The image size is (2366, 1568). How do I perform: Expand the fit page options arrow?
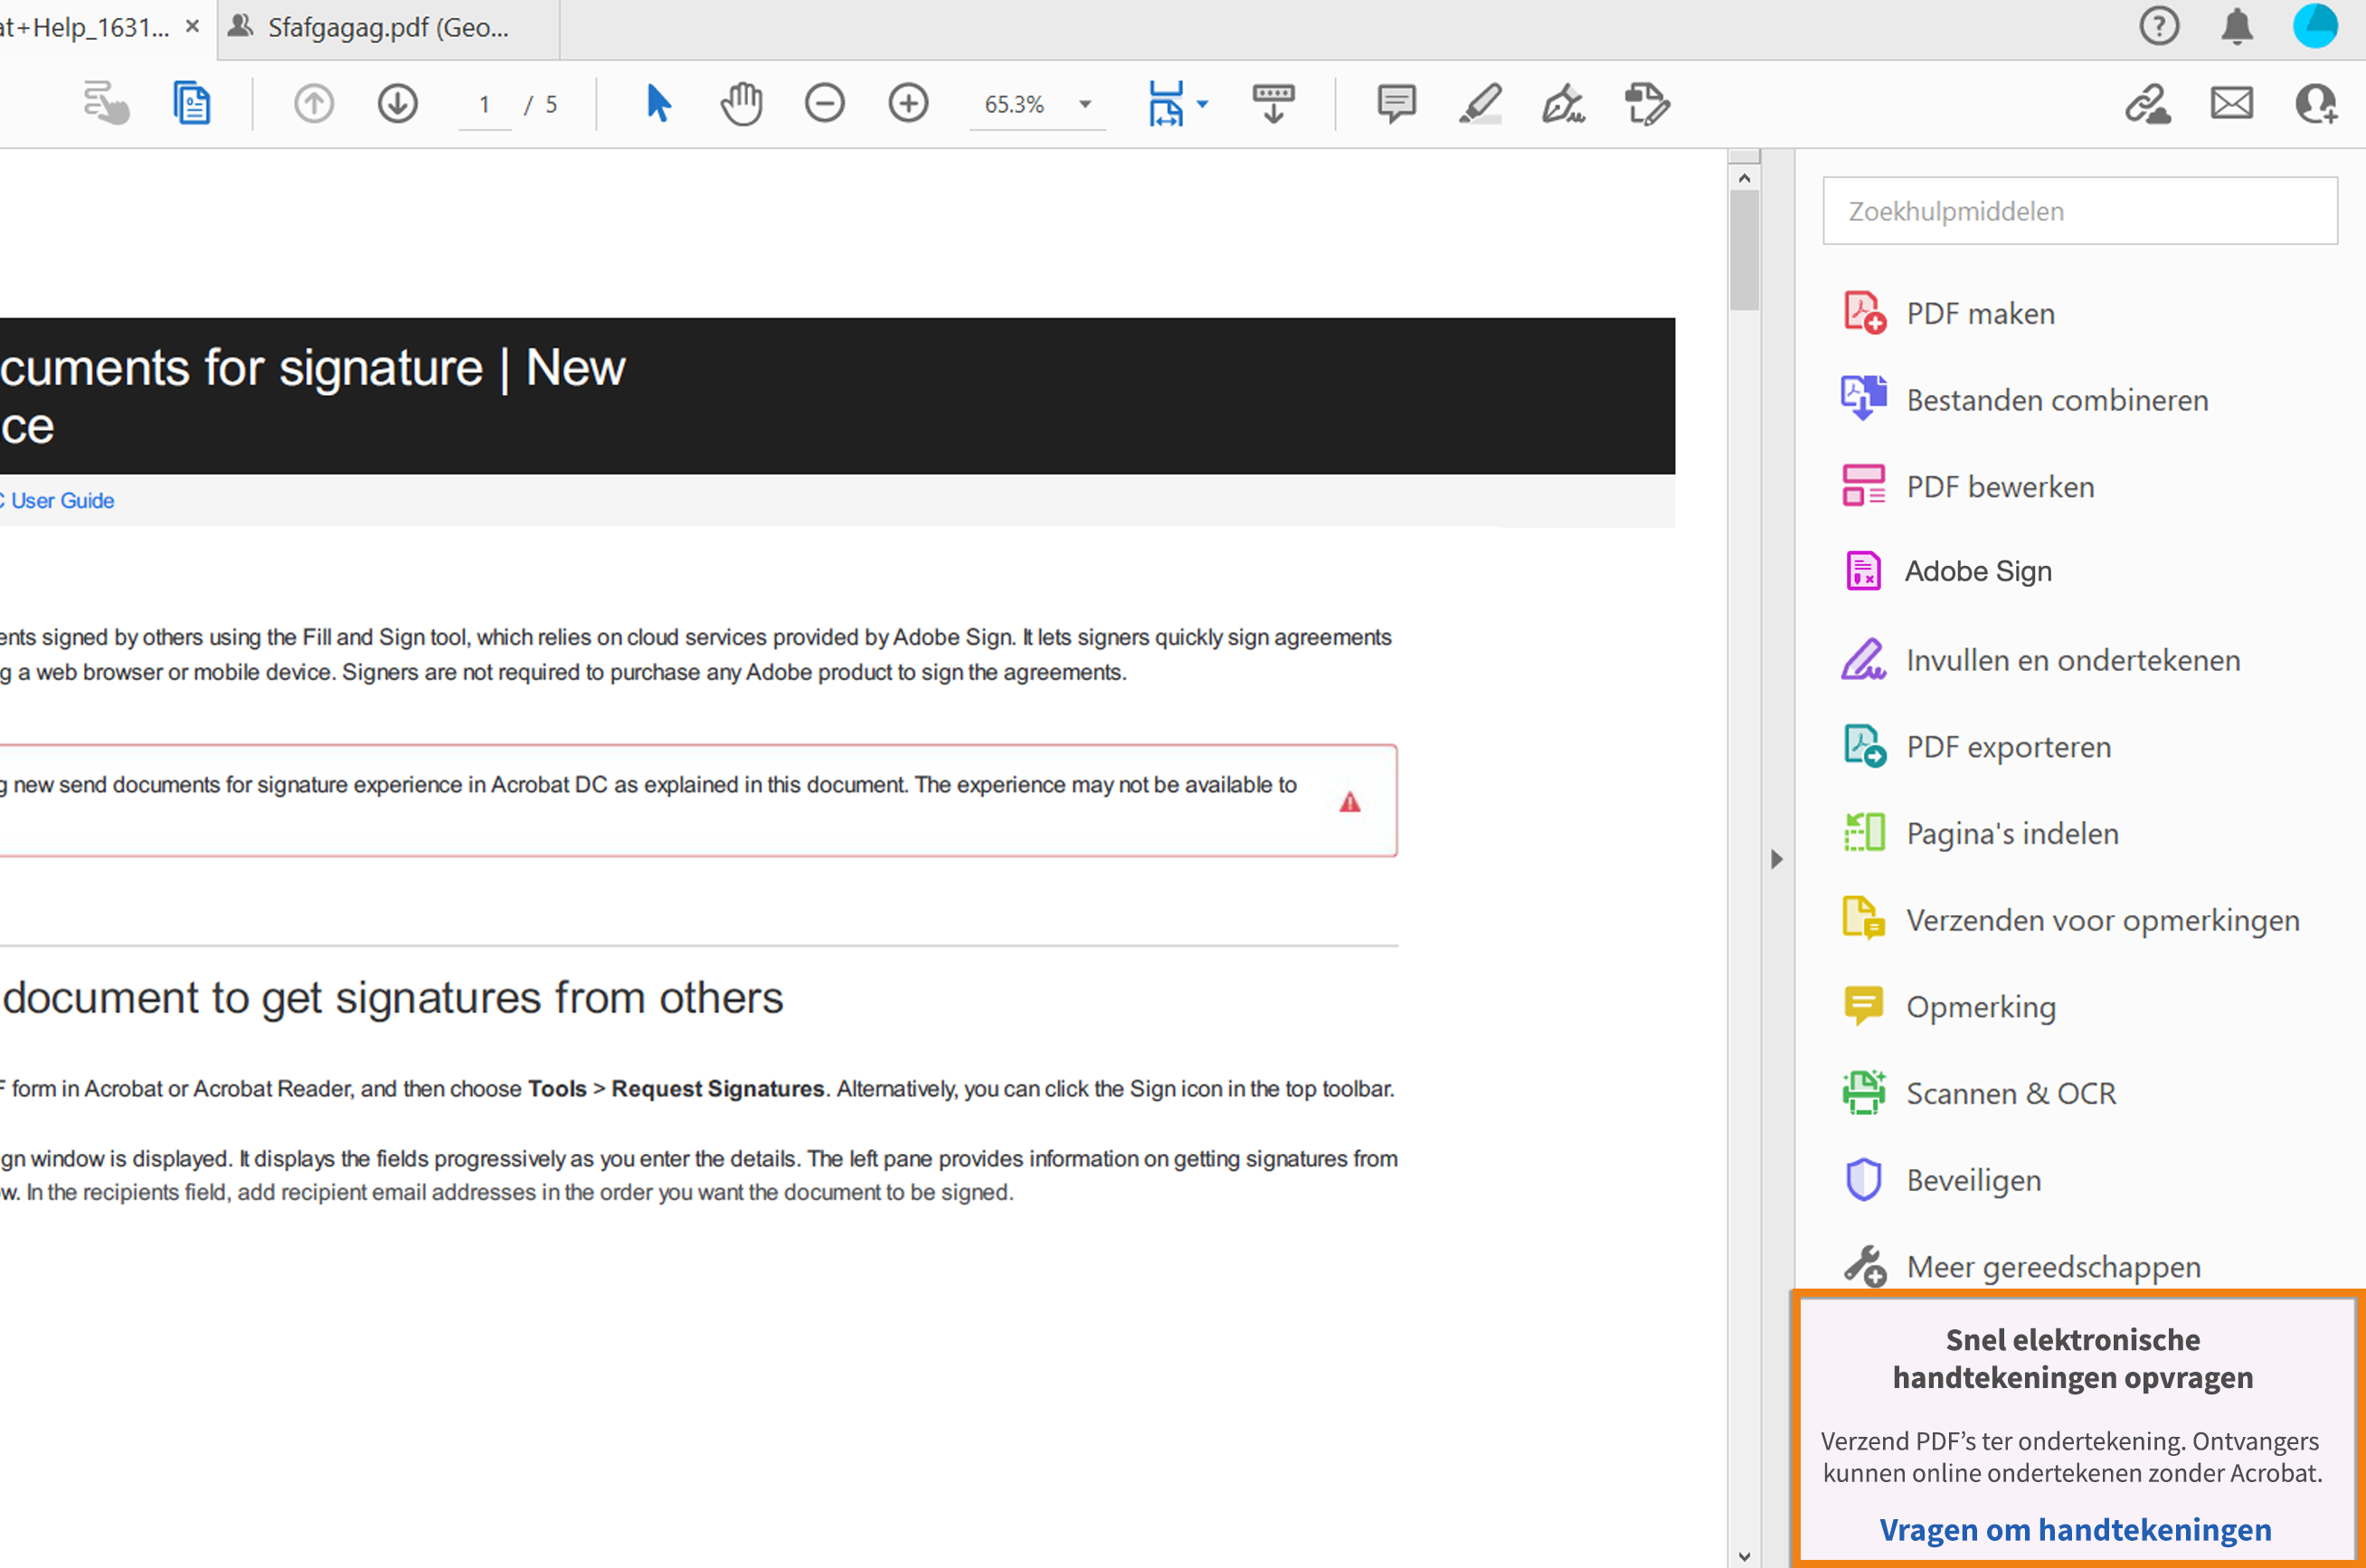(x=1203, y=104)
